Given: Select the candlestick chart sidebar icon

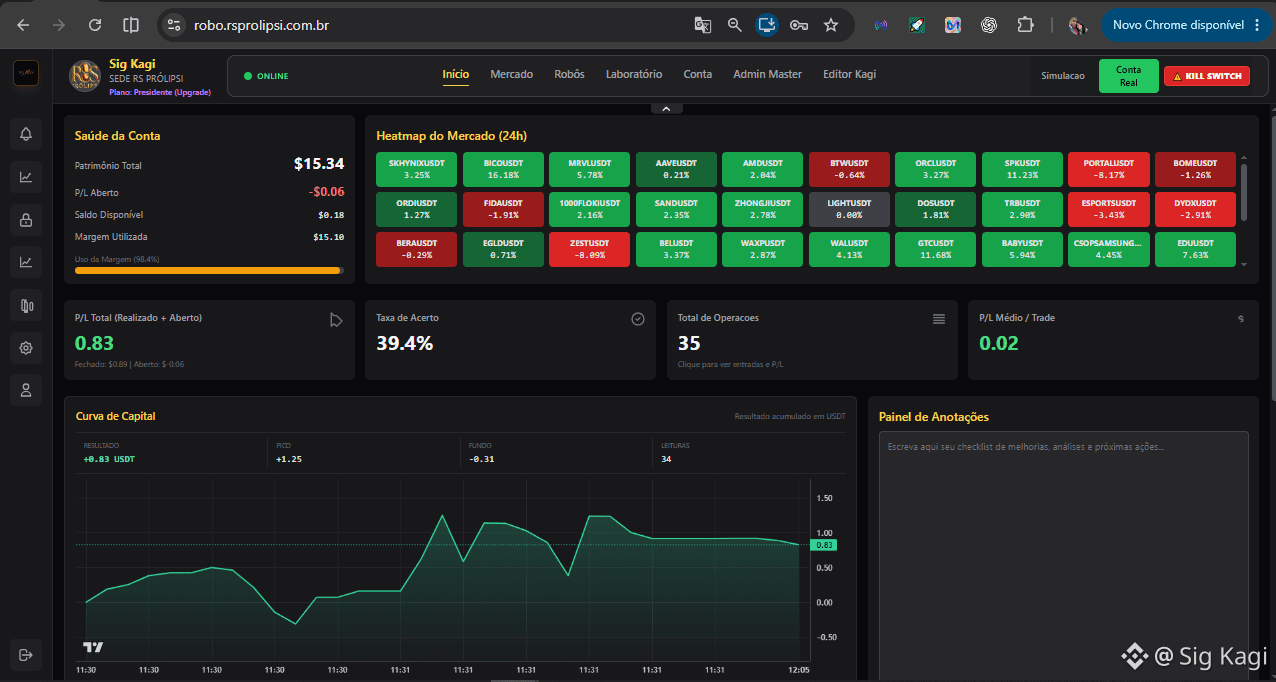Looking at the screenshot, I should (x=26, y=306).
